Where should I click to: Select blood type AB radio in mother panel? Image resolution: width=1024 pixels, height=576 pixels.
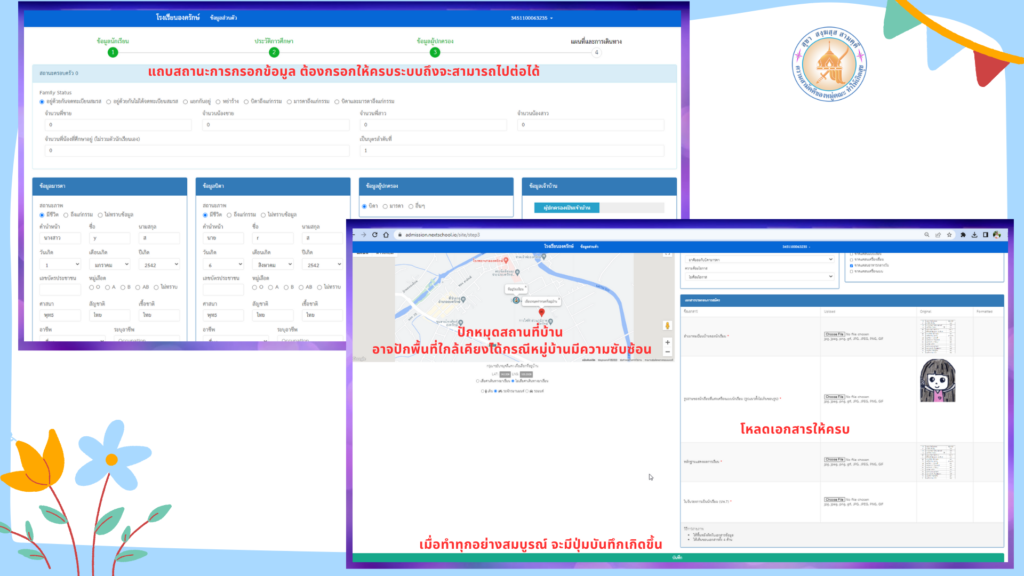click(x=138, y=287)
